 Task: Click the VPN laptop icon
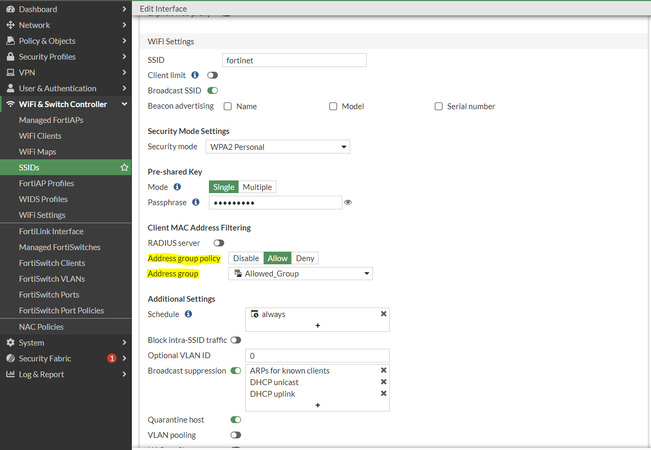pyautogui.click(x=10, y=72)
